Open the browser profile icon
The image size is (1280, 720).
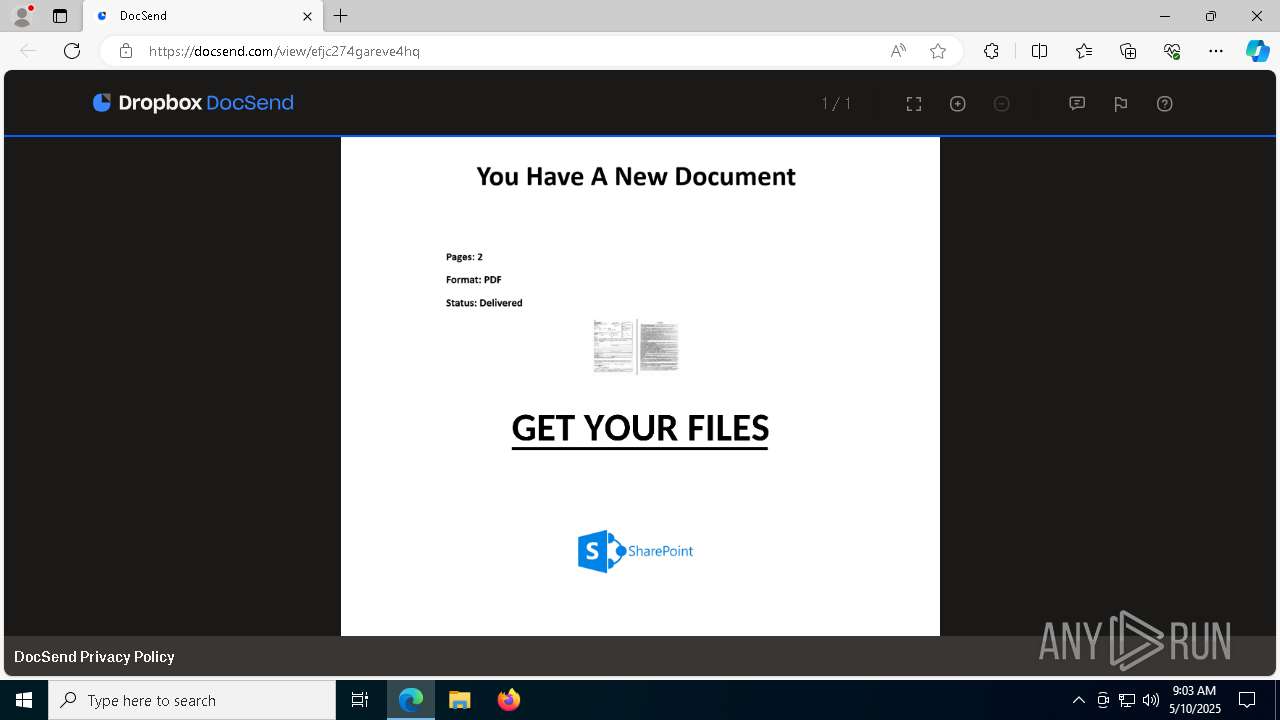[22, 16]
